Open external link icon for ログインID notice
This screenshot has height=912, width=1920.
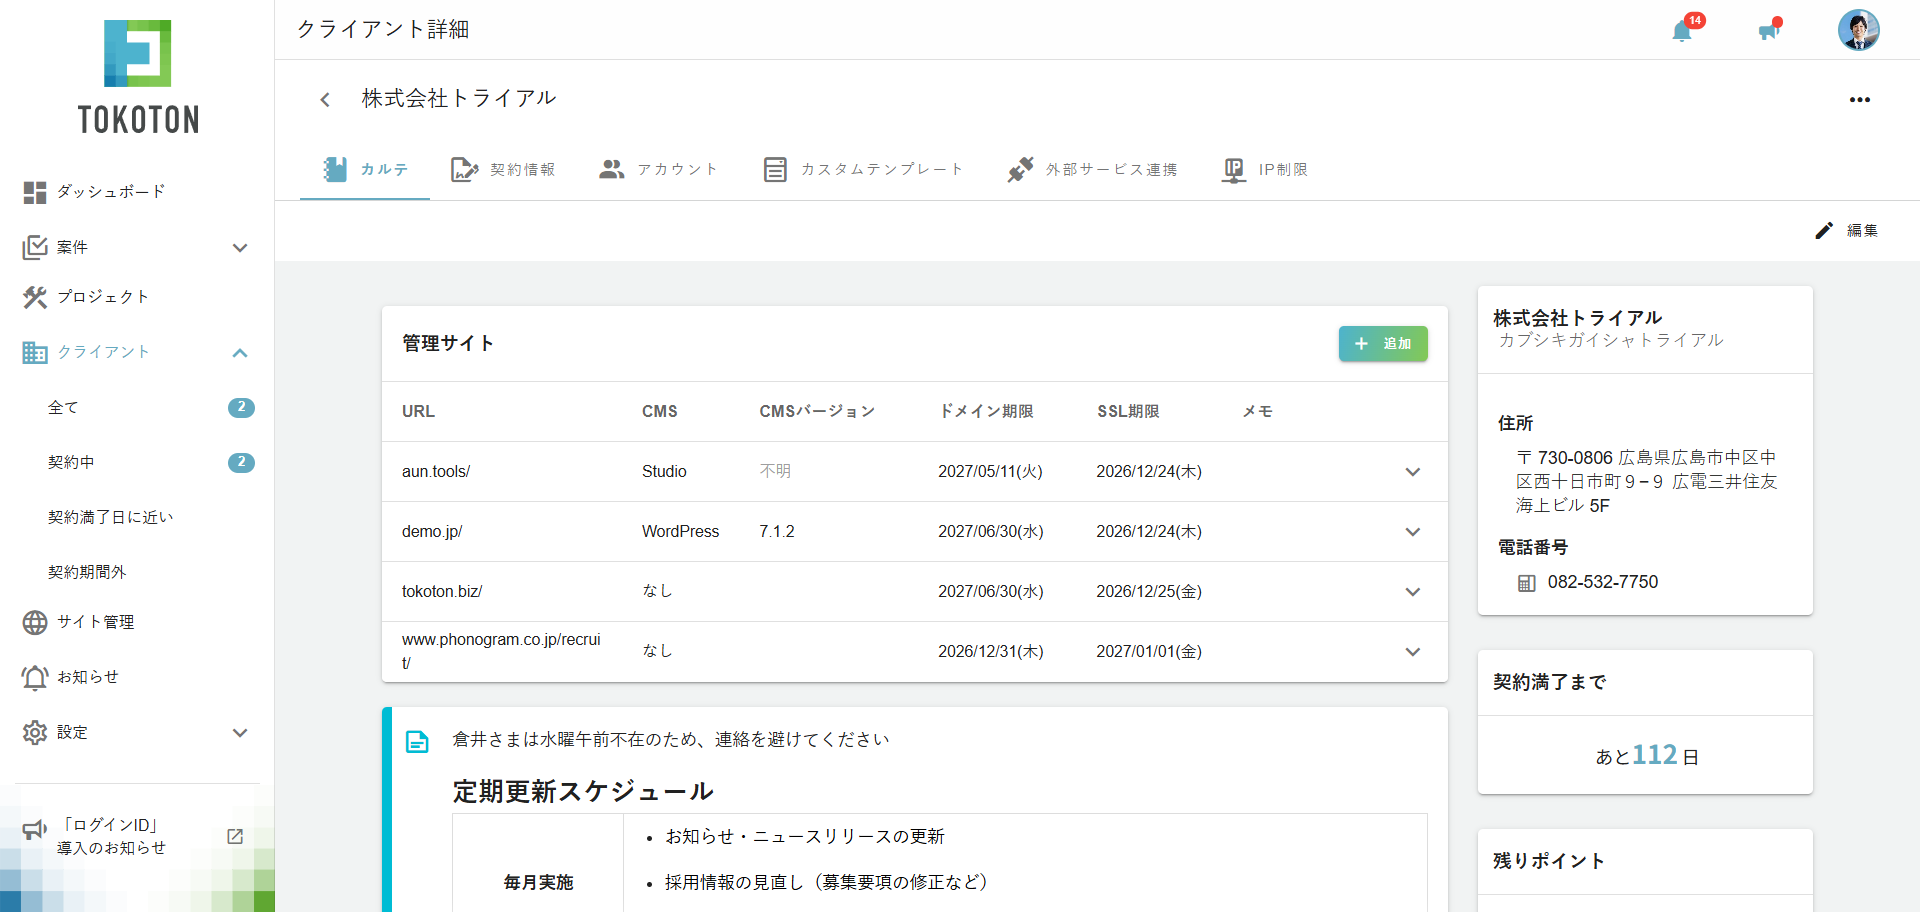(235, 836)
